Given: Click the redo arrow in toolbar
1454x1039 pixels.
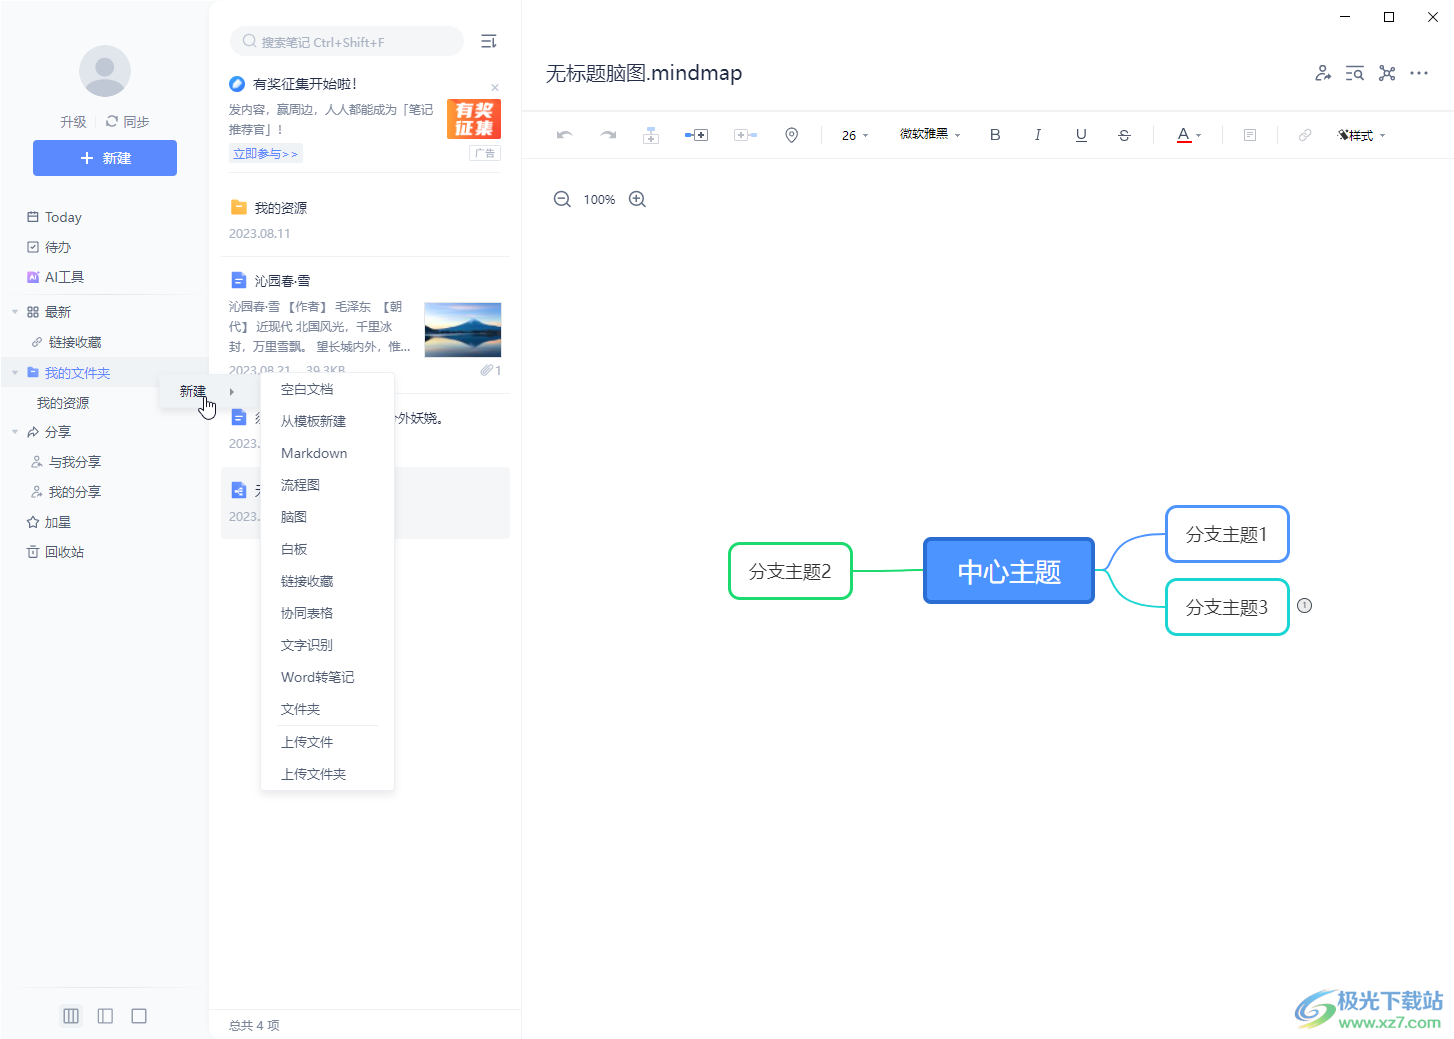Looking at the screenshot, I should click(608, 135).
